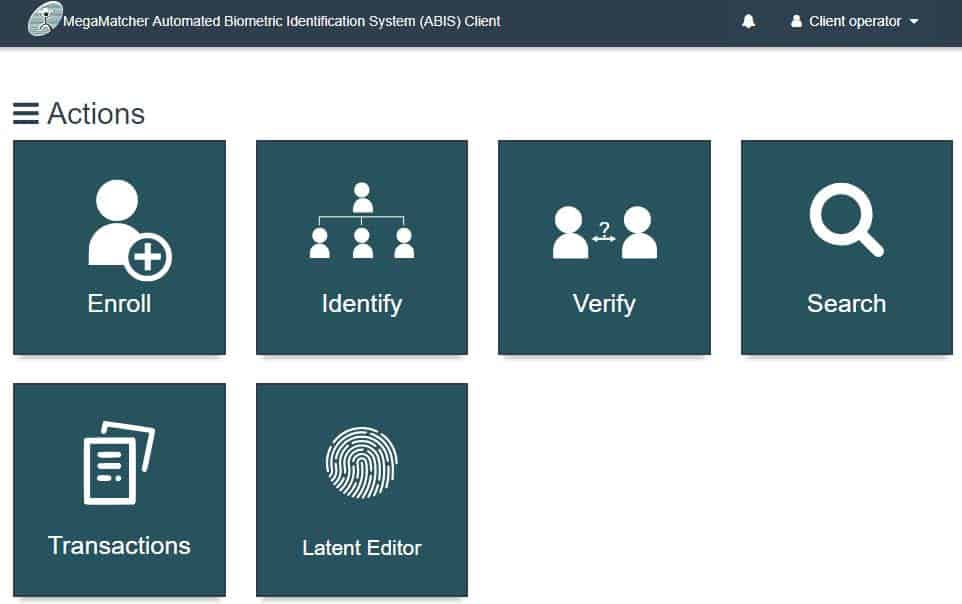This screenshot has width=962, height=604.
Task: Open the Enroll action tile
Action: click(120, 247)
